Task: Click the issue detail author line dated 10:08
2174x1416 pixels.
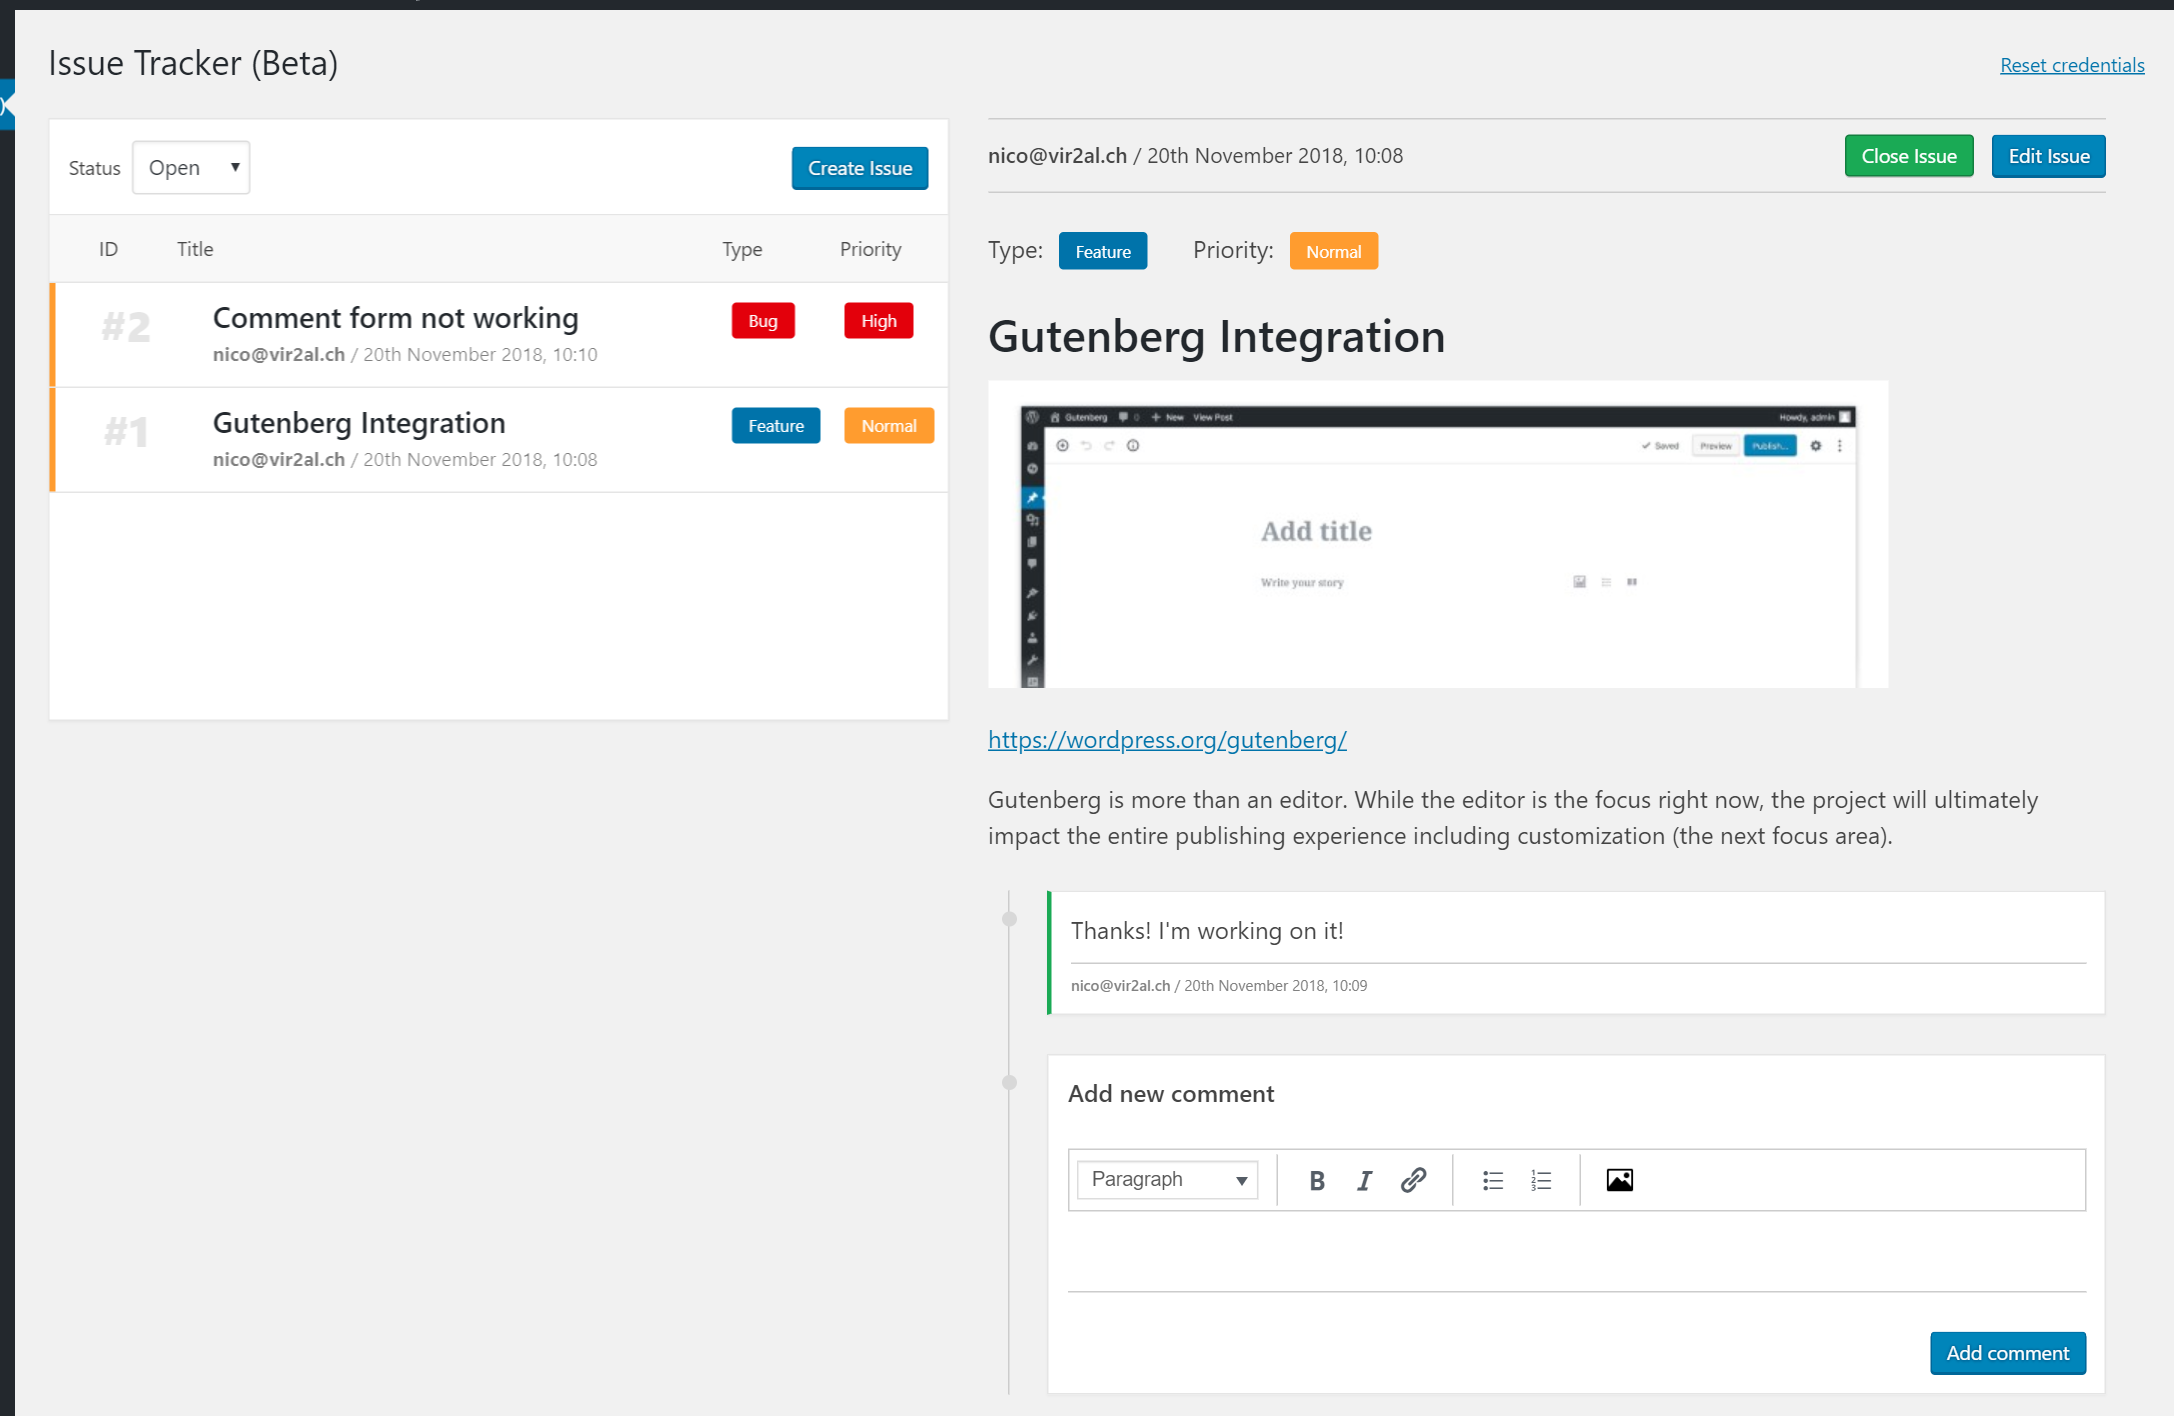Action: tap(1195, 156)
